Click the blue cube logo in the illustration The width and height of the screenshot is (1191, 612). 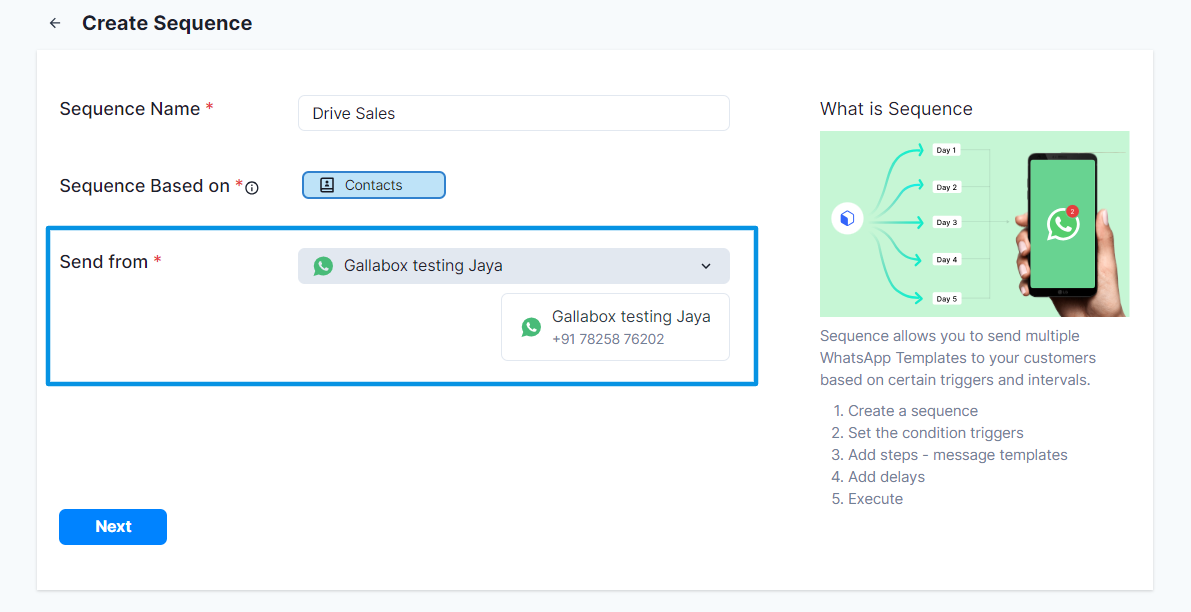(x=847, y=219)
